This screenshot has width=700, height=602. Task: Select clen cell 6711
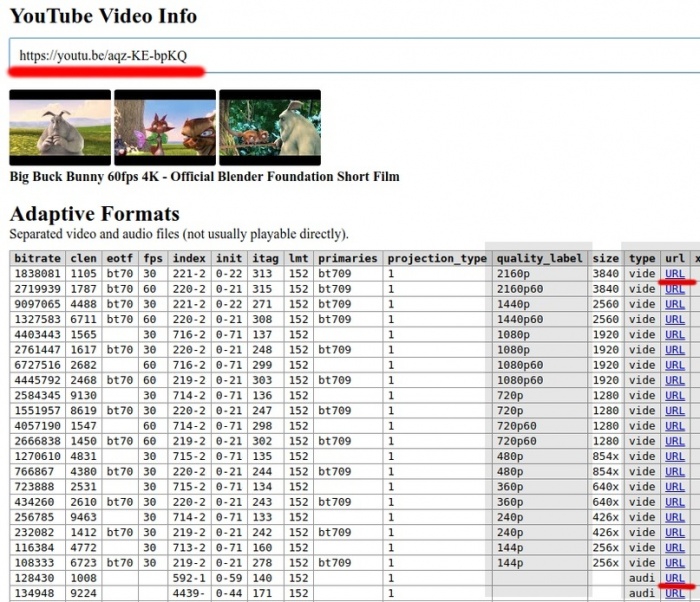pyautogui.click(x=83, y=319)
